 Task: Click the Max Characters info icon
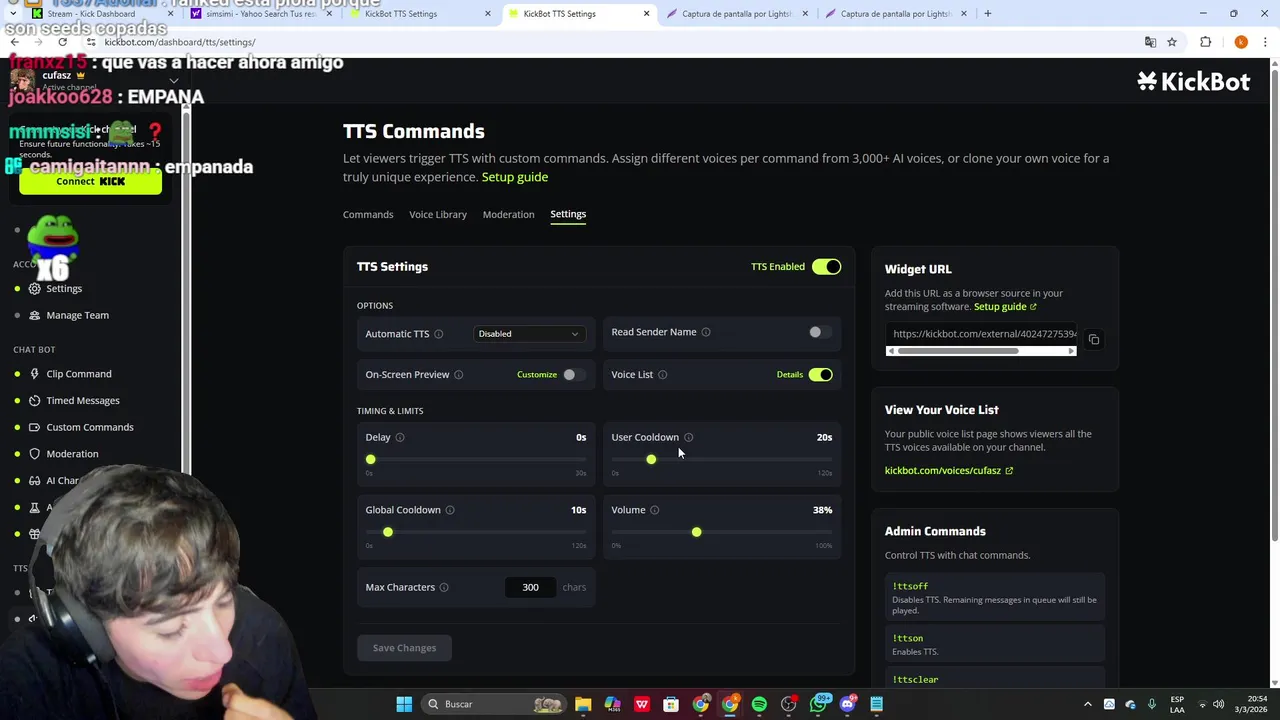pyautogui.click(x=444, y=587)
